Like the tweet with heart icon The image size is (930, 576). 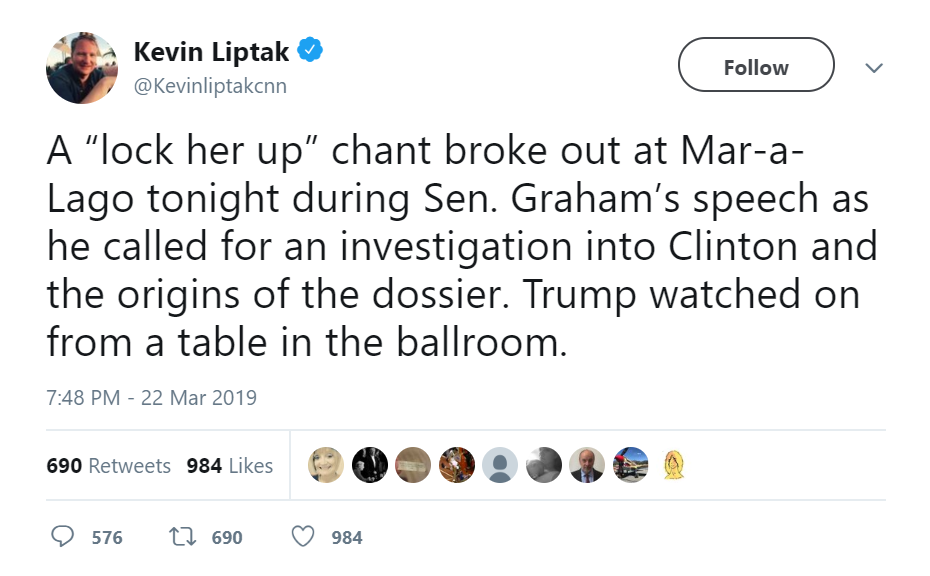(302, 536)
